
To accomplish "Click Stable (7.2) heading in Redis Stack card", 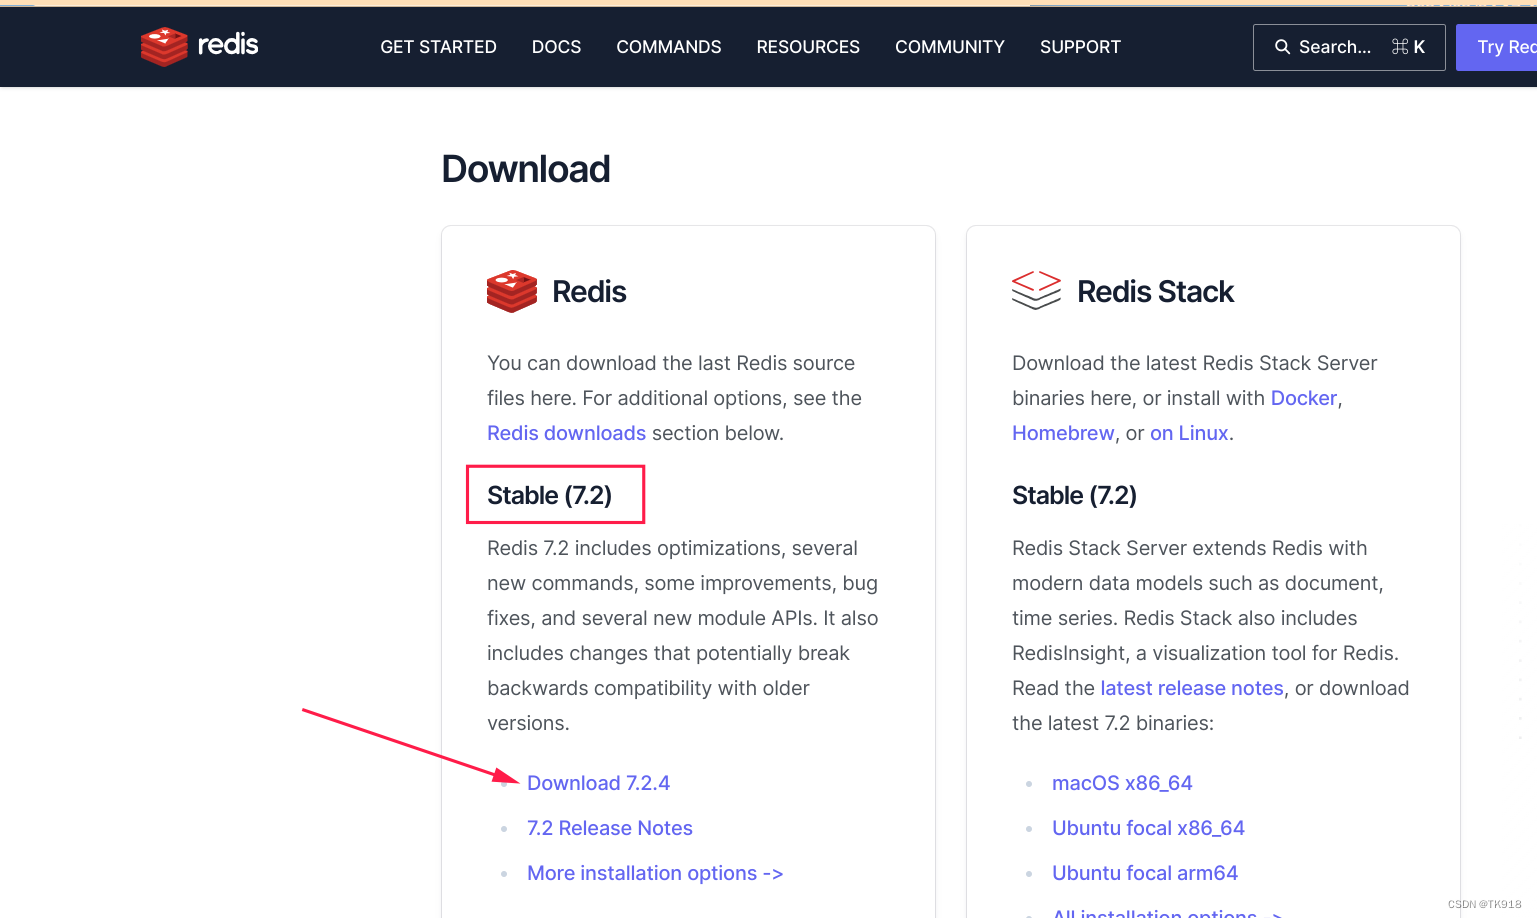I will 1074,495.
